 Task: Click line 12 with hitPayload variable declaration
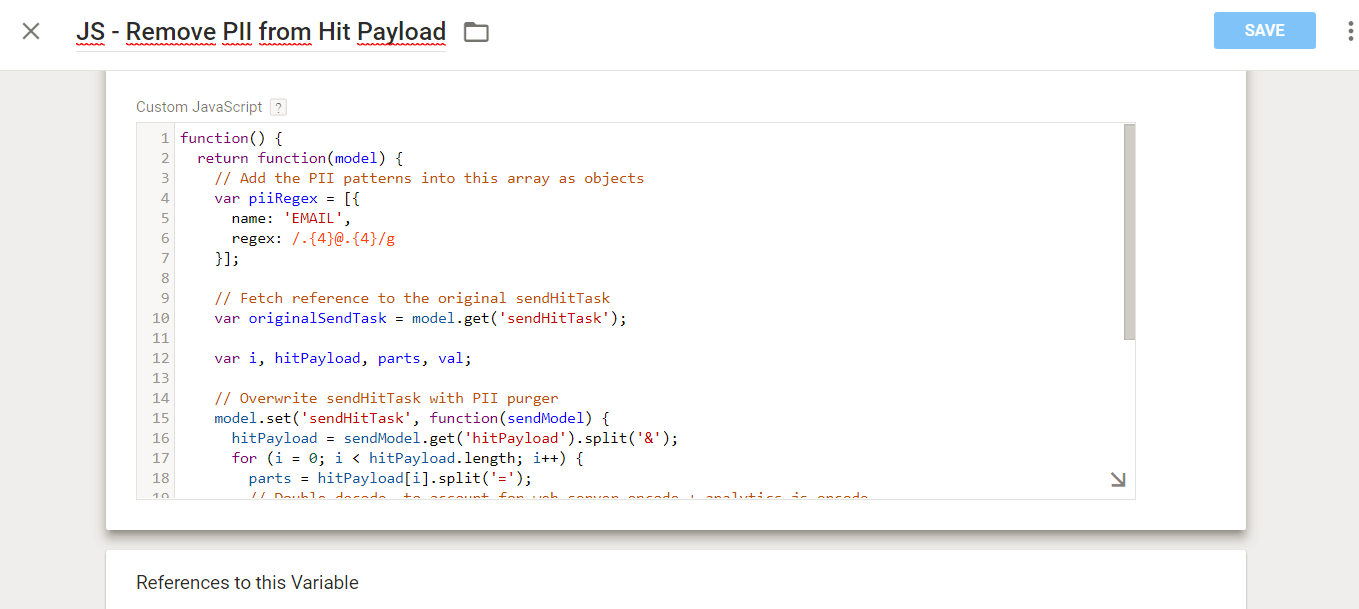point(342,358)
